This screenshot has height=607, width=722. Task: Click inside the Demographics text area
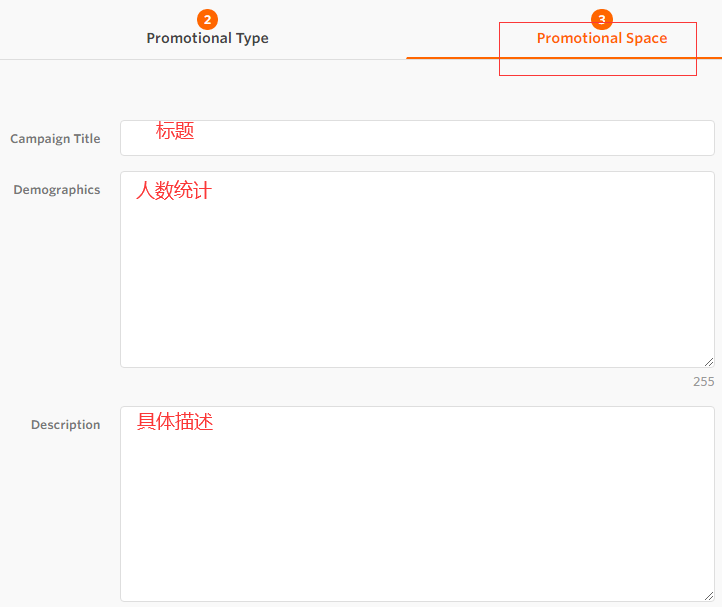coord(417,280)
